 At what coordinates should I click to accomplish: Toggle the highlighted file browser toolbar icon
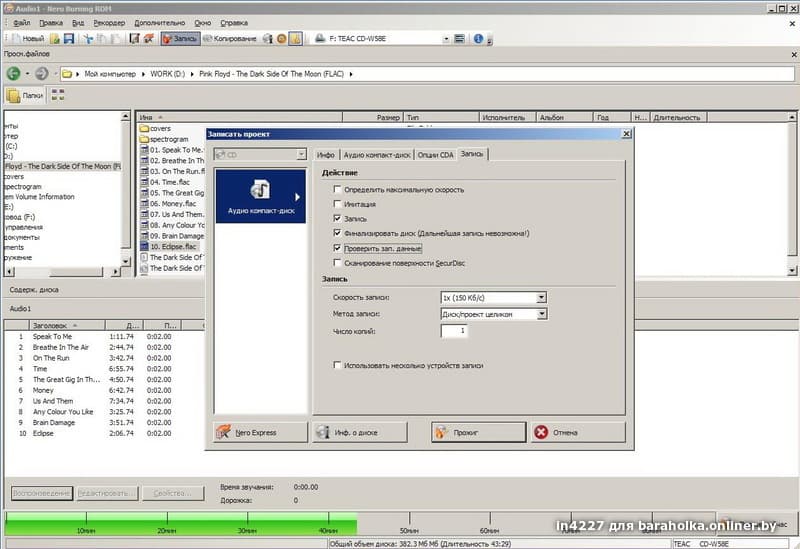295,38
